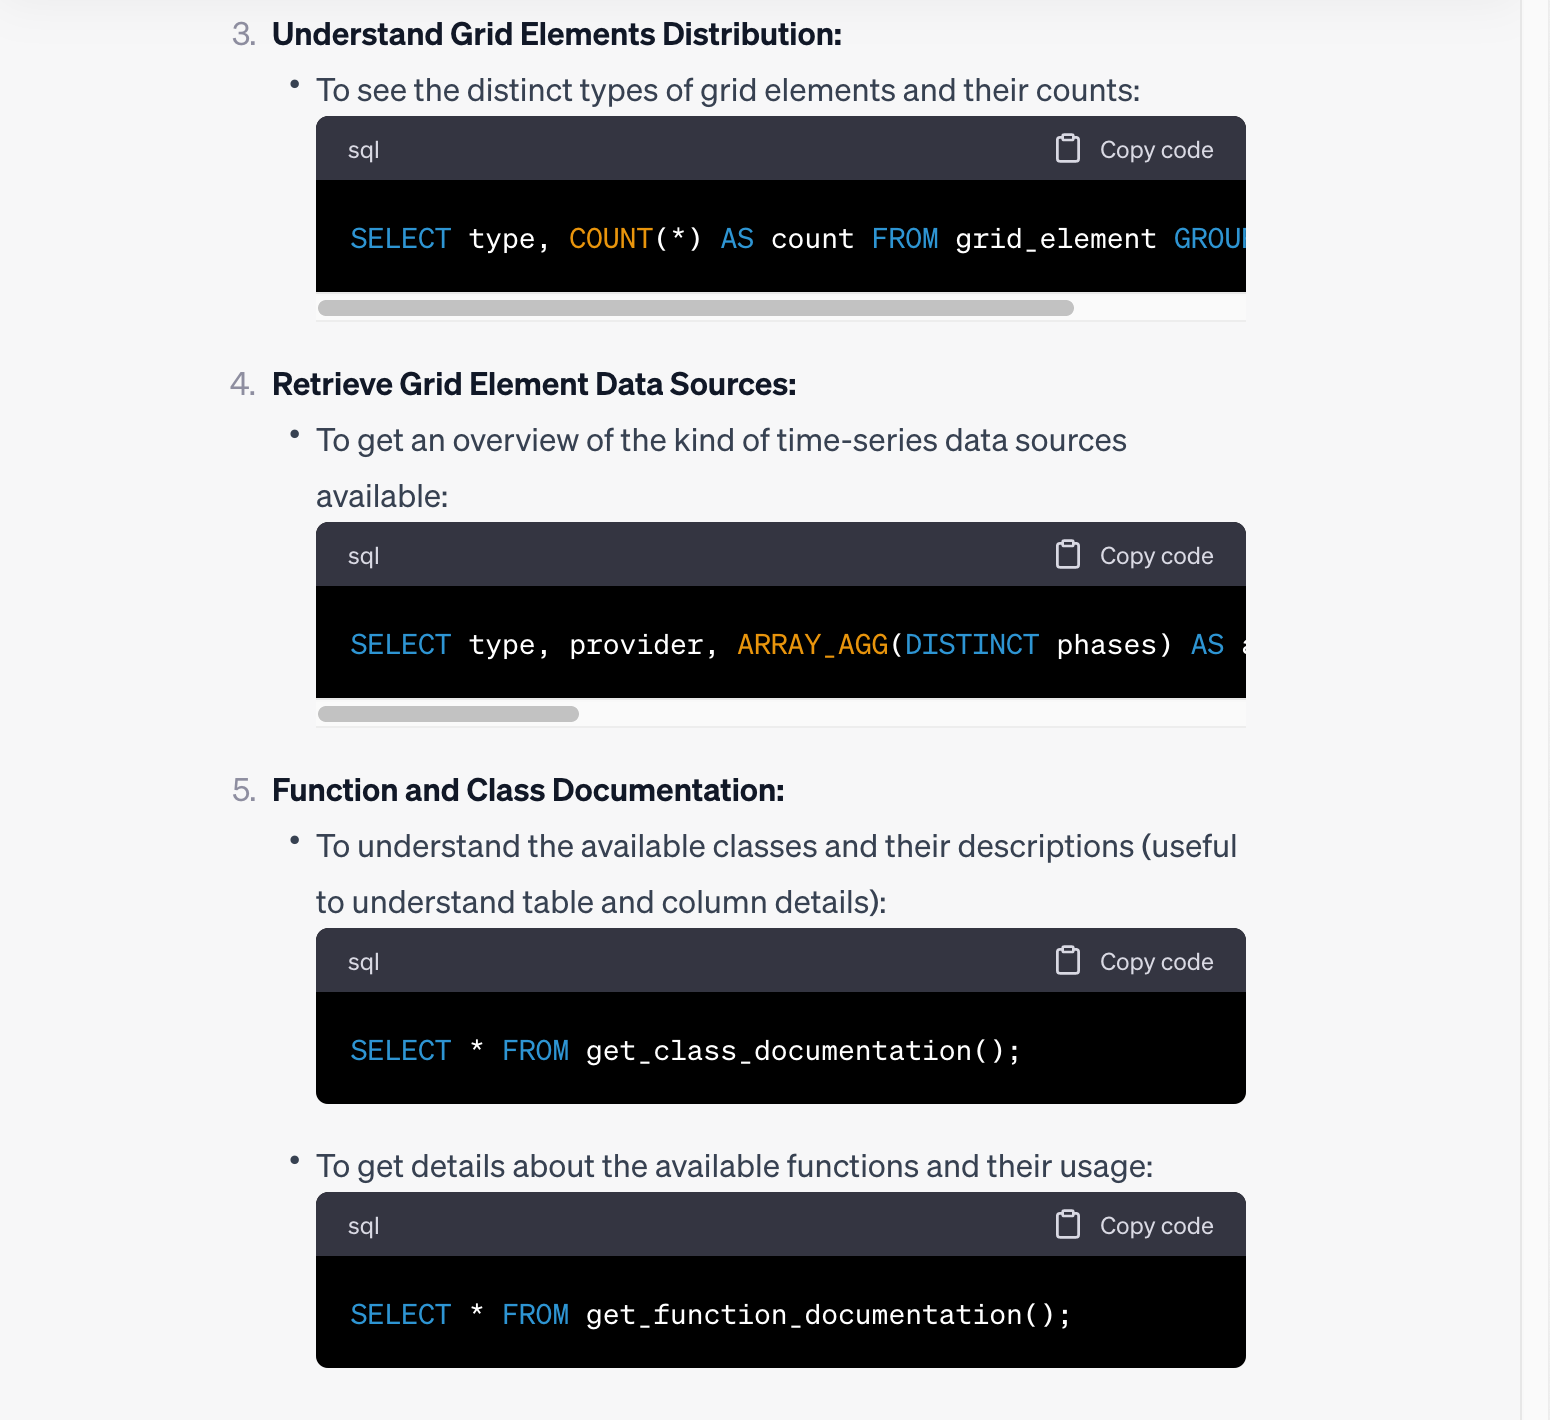The height and width of the screenshot is (1420, 1550).
Task: Select the ARRAY_AGG keyword in the data sources query
Action: click(x=811, y=644)
